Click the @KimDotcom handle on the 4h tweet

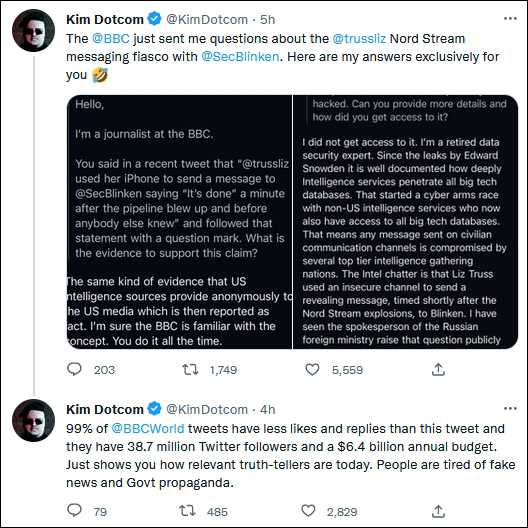[207, 410]
